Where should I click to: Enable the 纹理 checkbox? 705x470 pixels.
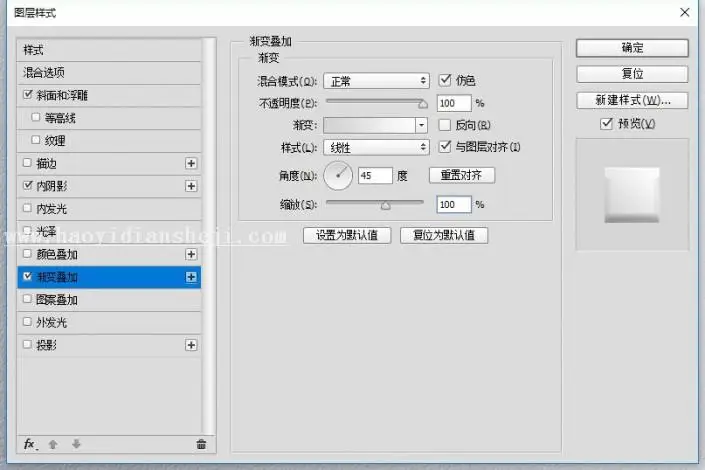(36, 140)
